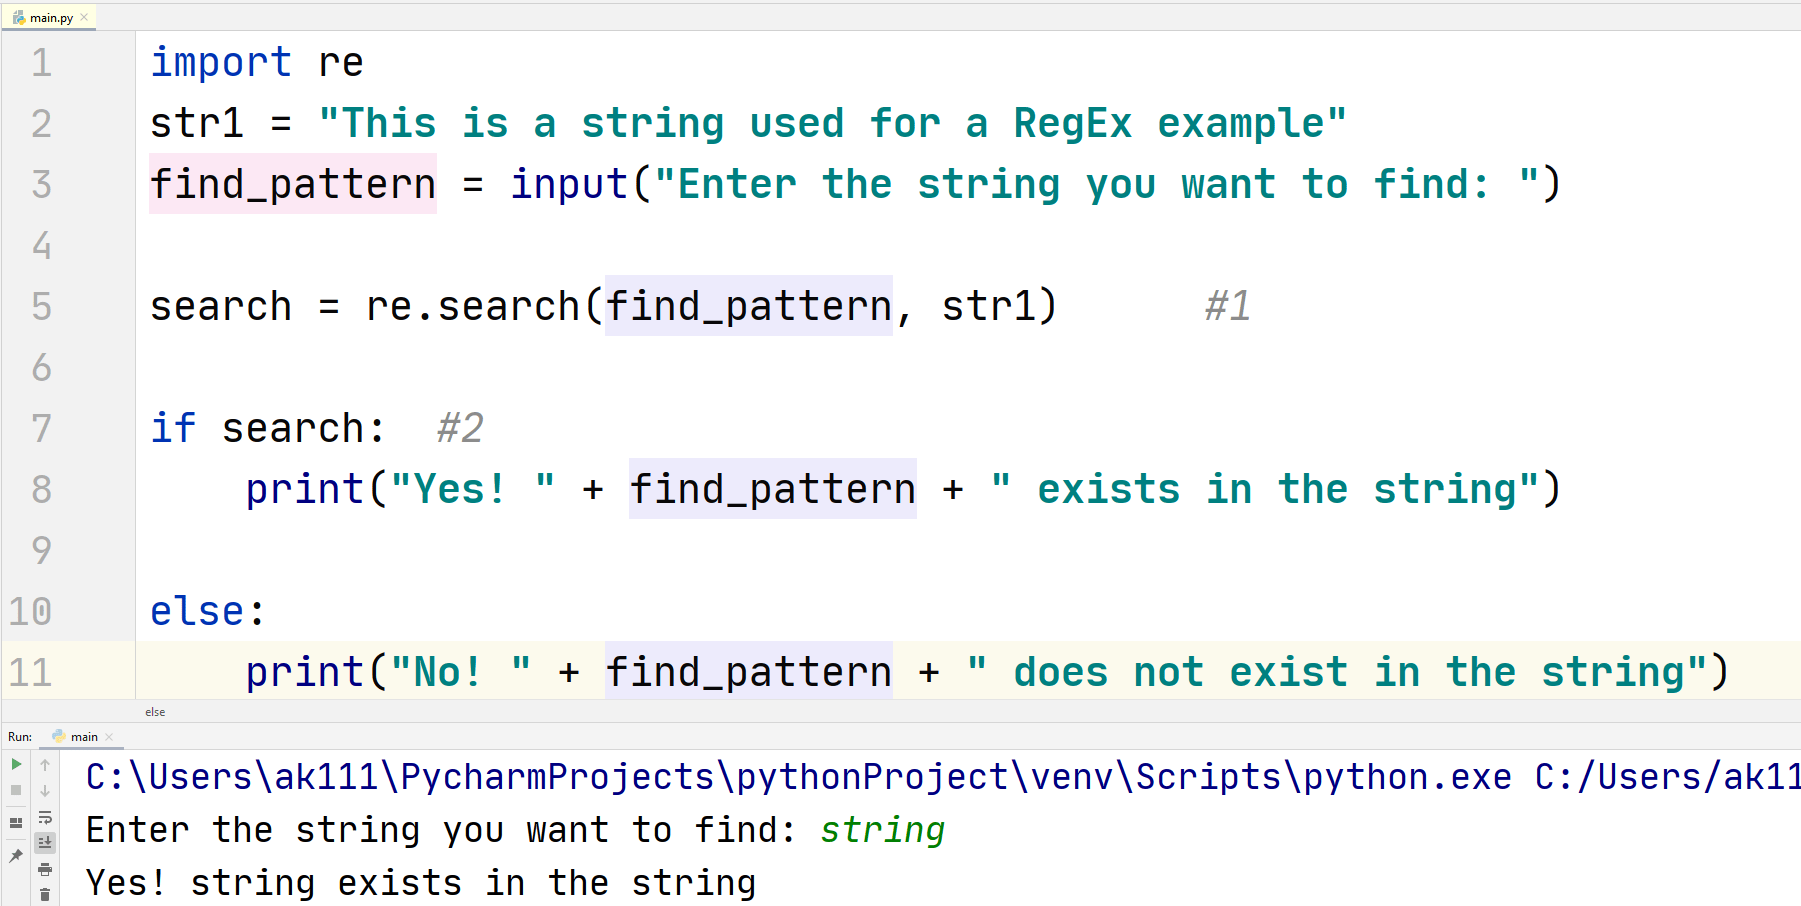Clear all console output with trash icon
The height and width of the screenshot is (906, 1801).
(x=45, y=894)
